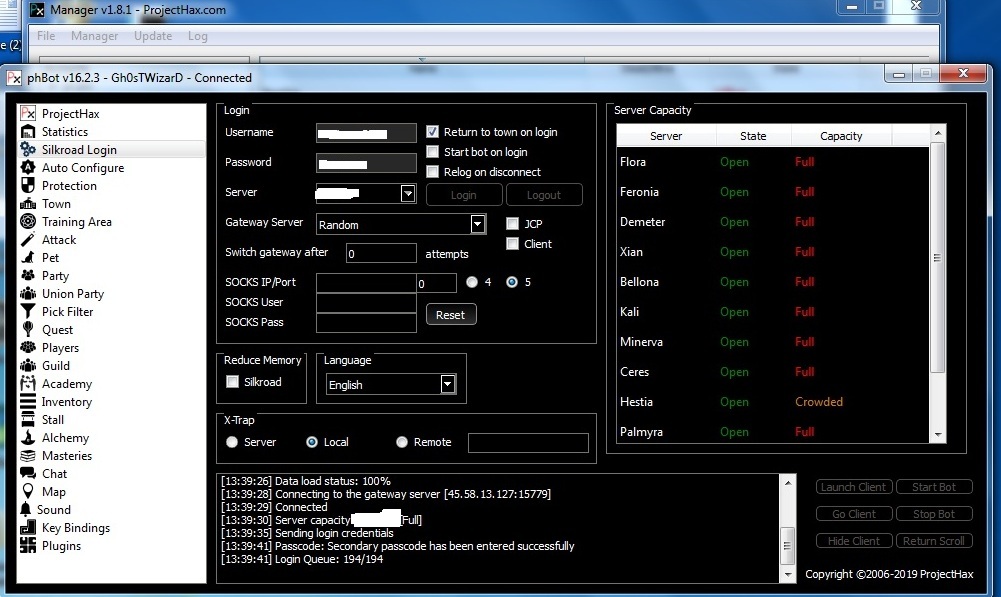The height and width of the screenshot is (597, 1001).
Task: Click the Launch Client button
Action: tap(853, 486)
